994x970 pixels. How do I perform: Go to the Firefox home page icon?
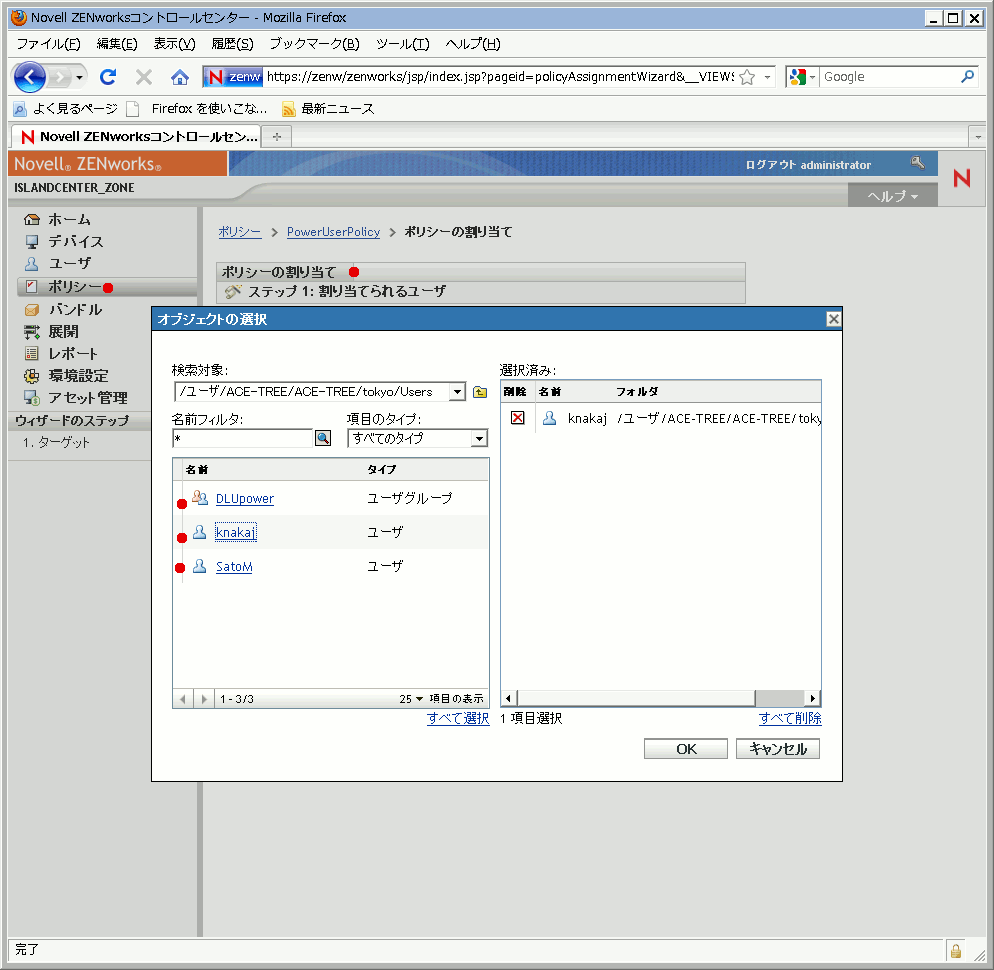pyautogui.click(x=180, y=77)
